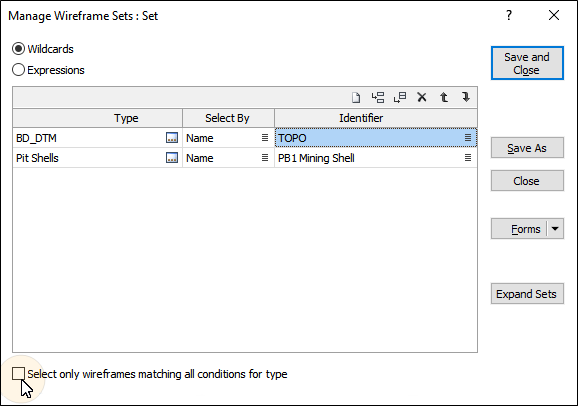This screenshot has width=578, height=406.
Task: Open Select By list for BD_DTM row
Action: tap(265, 138)
